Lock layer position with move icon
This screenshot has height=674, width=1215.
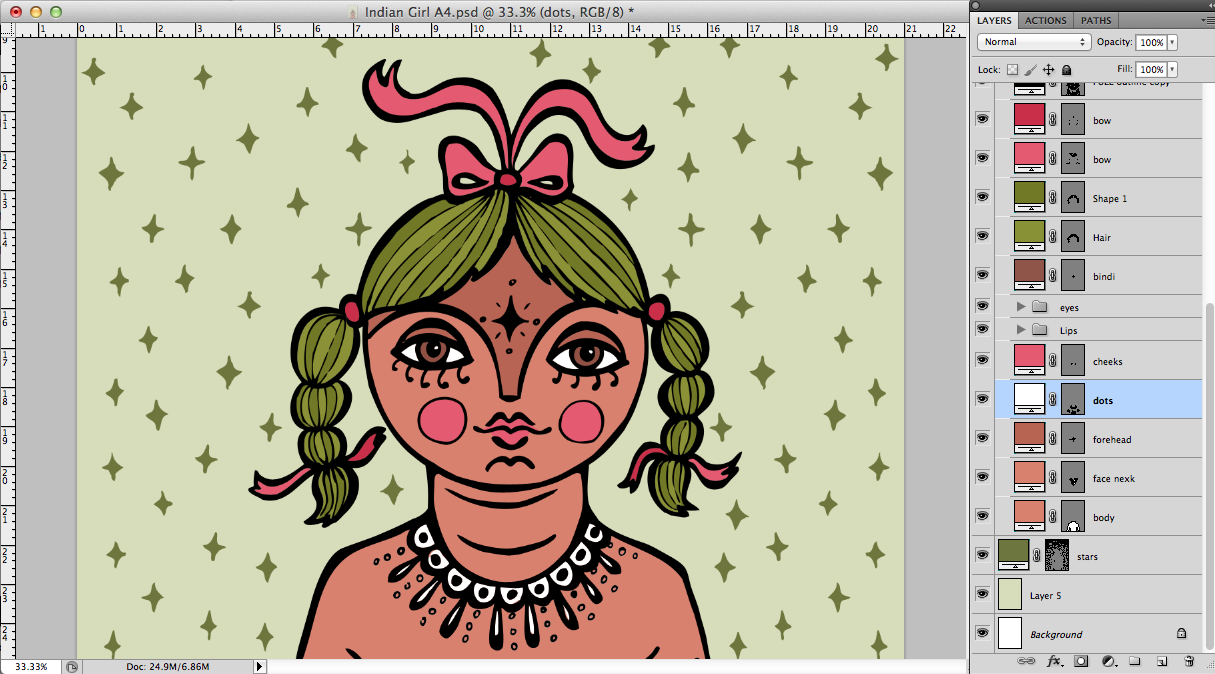pyautogui.click(x=1048, y=70)
